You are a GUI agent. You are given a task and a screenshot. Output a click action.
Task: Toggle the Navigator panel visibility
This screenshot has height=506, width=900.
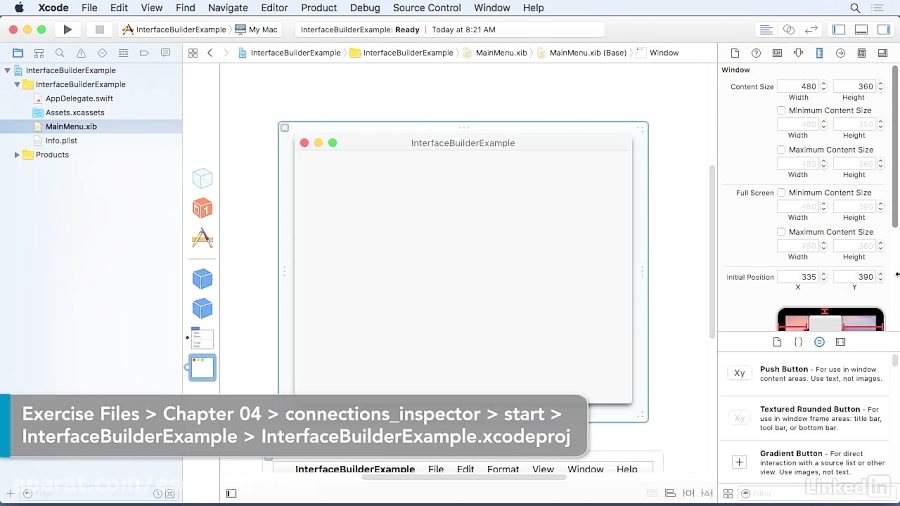(839, 29)
